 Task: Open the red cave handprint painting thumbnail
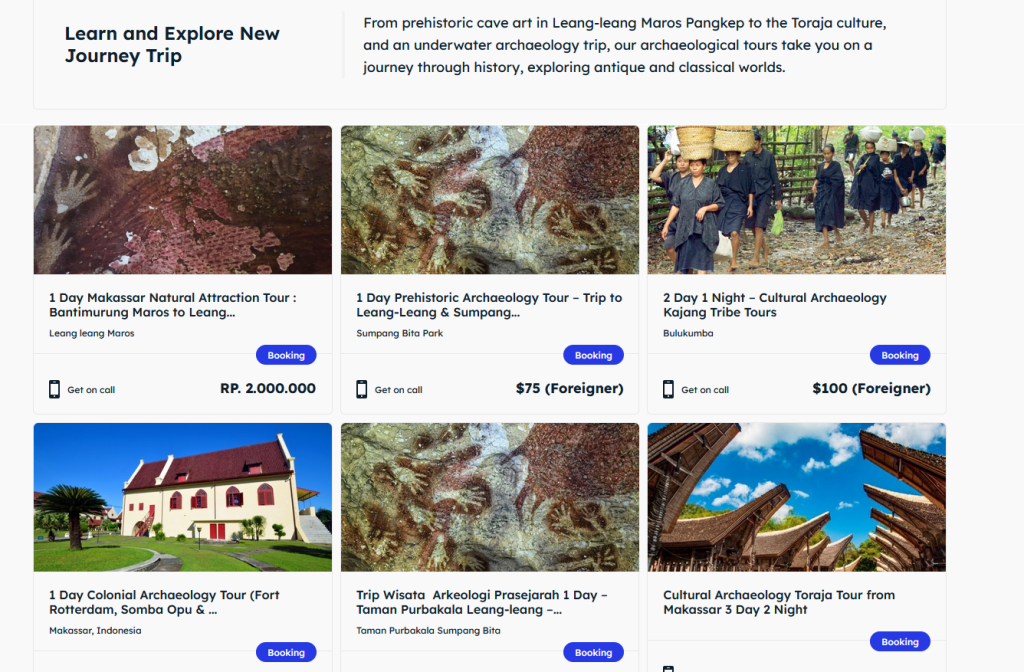pos(183,200)
